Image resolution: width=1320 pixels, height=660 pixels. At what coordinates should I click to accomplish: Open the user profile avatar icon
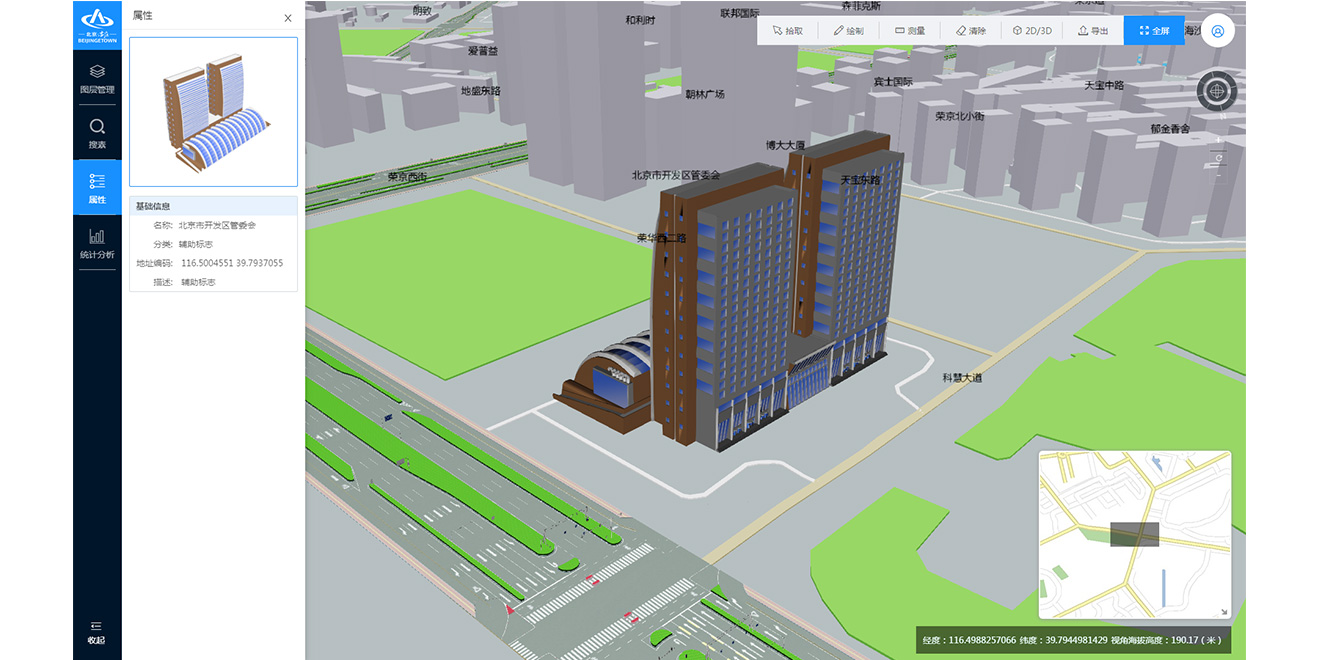click(1217, 31)
